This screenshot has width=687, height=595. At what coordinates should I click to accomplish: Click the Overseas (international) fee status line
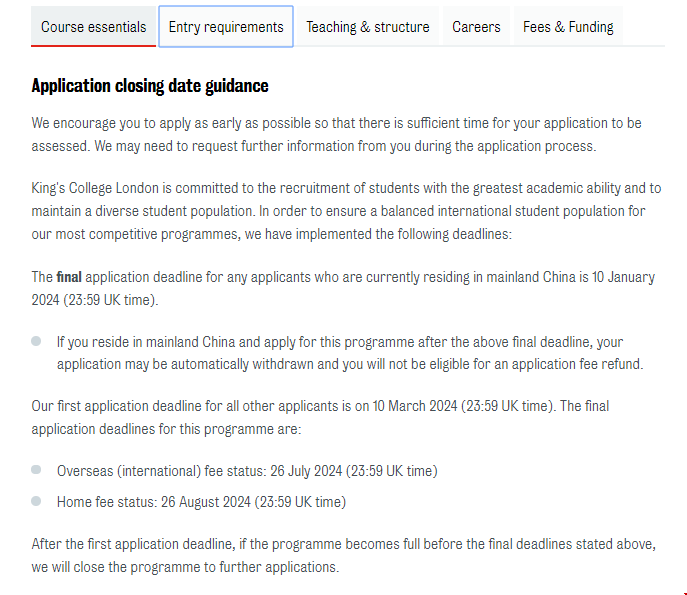(247, 471)
